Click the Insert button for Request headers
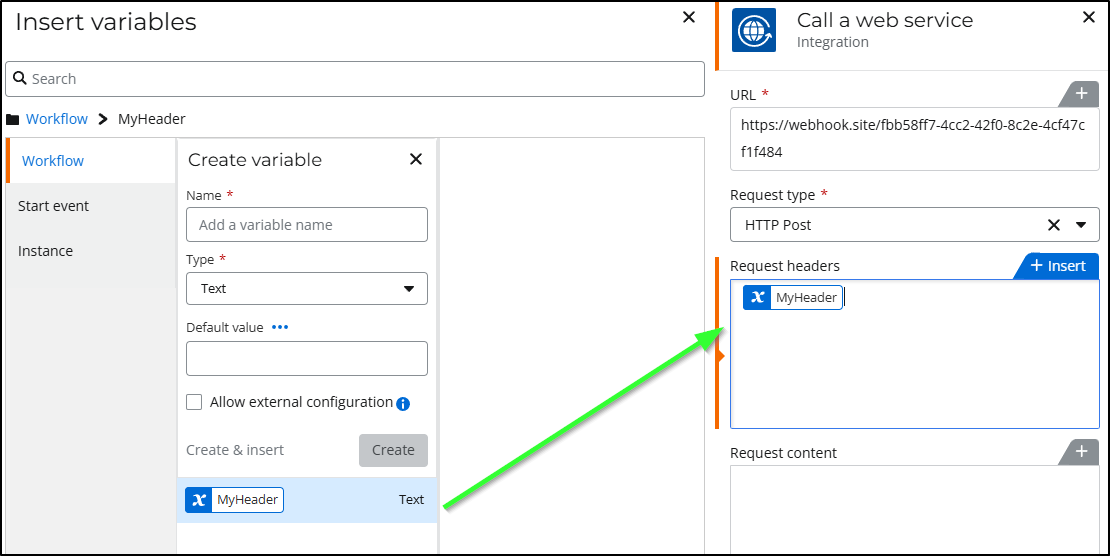1110x556 pixels. click(1058, 266)
